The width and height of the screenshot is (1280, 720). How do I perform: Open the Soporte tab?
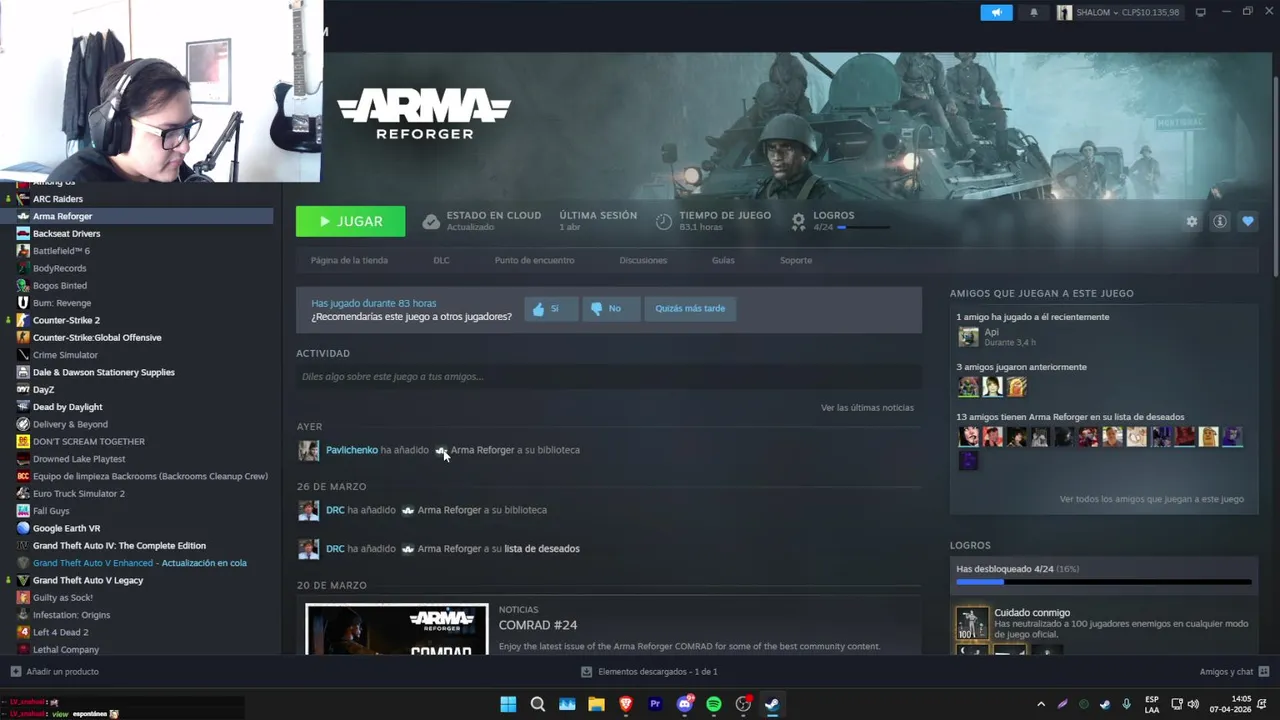pos(796,260)
